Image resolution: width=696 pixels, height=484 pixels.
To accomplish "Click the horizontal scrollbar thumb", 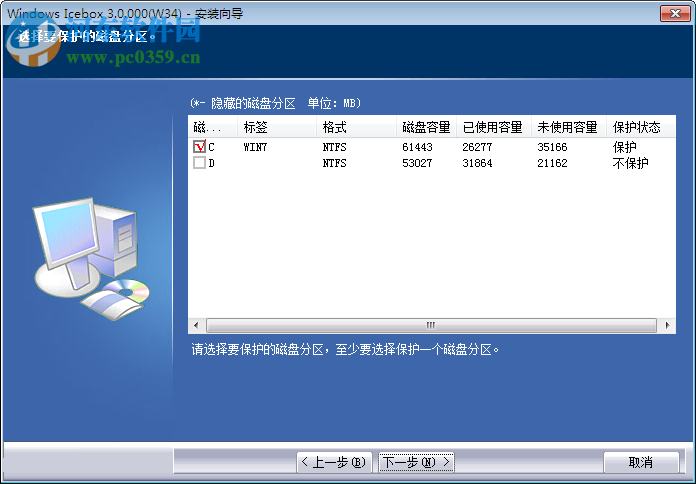I will tap(431, 325).
